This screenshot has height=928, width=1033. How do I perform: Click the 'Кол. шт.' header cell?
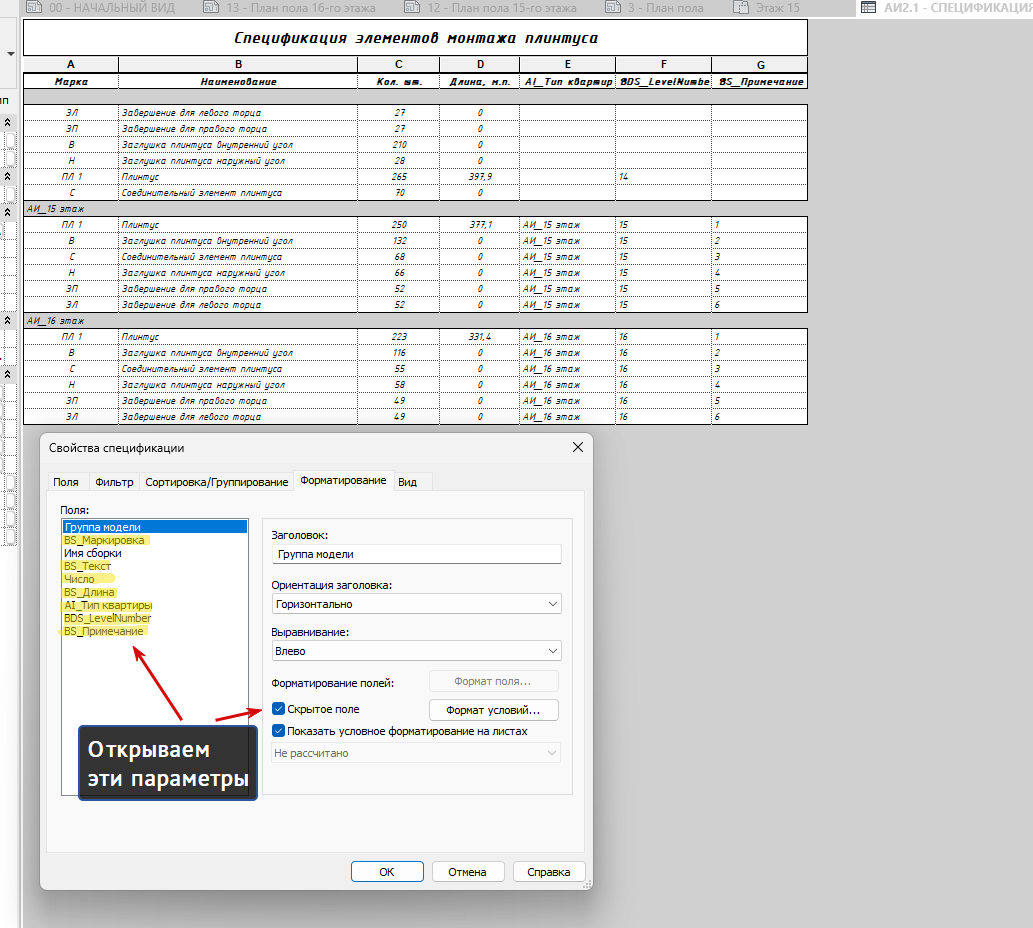(399, 82)
